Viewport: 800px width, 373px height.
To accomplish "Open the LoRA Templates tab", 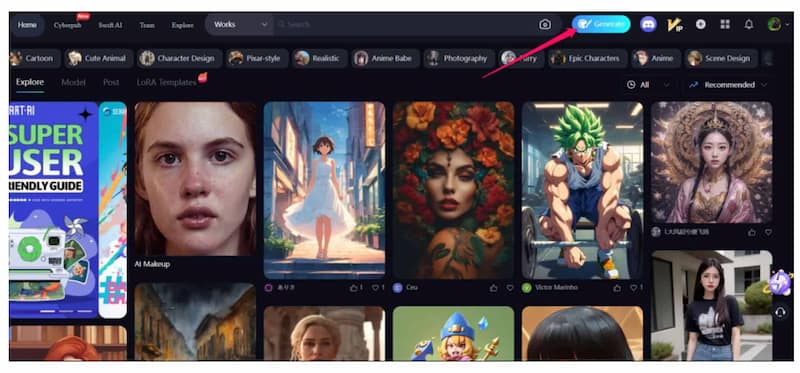I will pos(166,82).
